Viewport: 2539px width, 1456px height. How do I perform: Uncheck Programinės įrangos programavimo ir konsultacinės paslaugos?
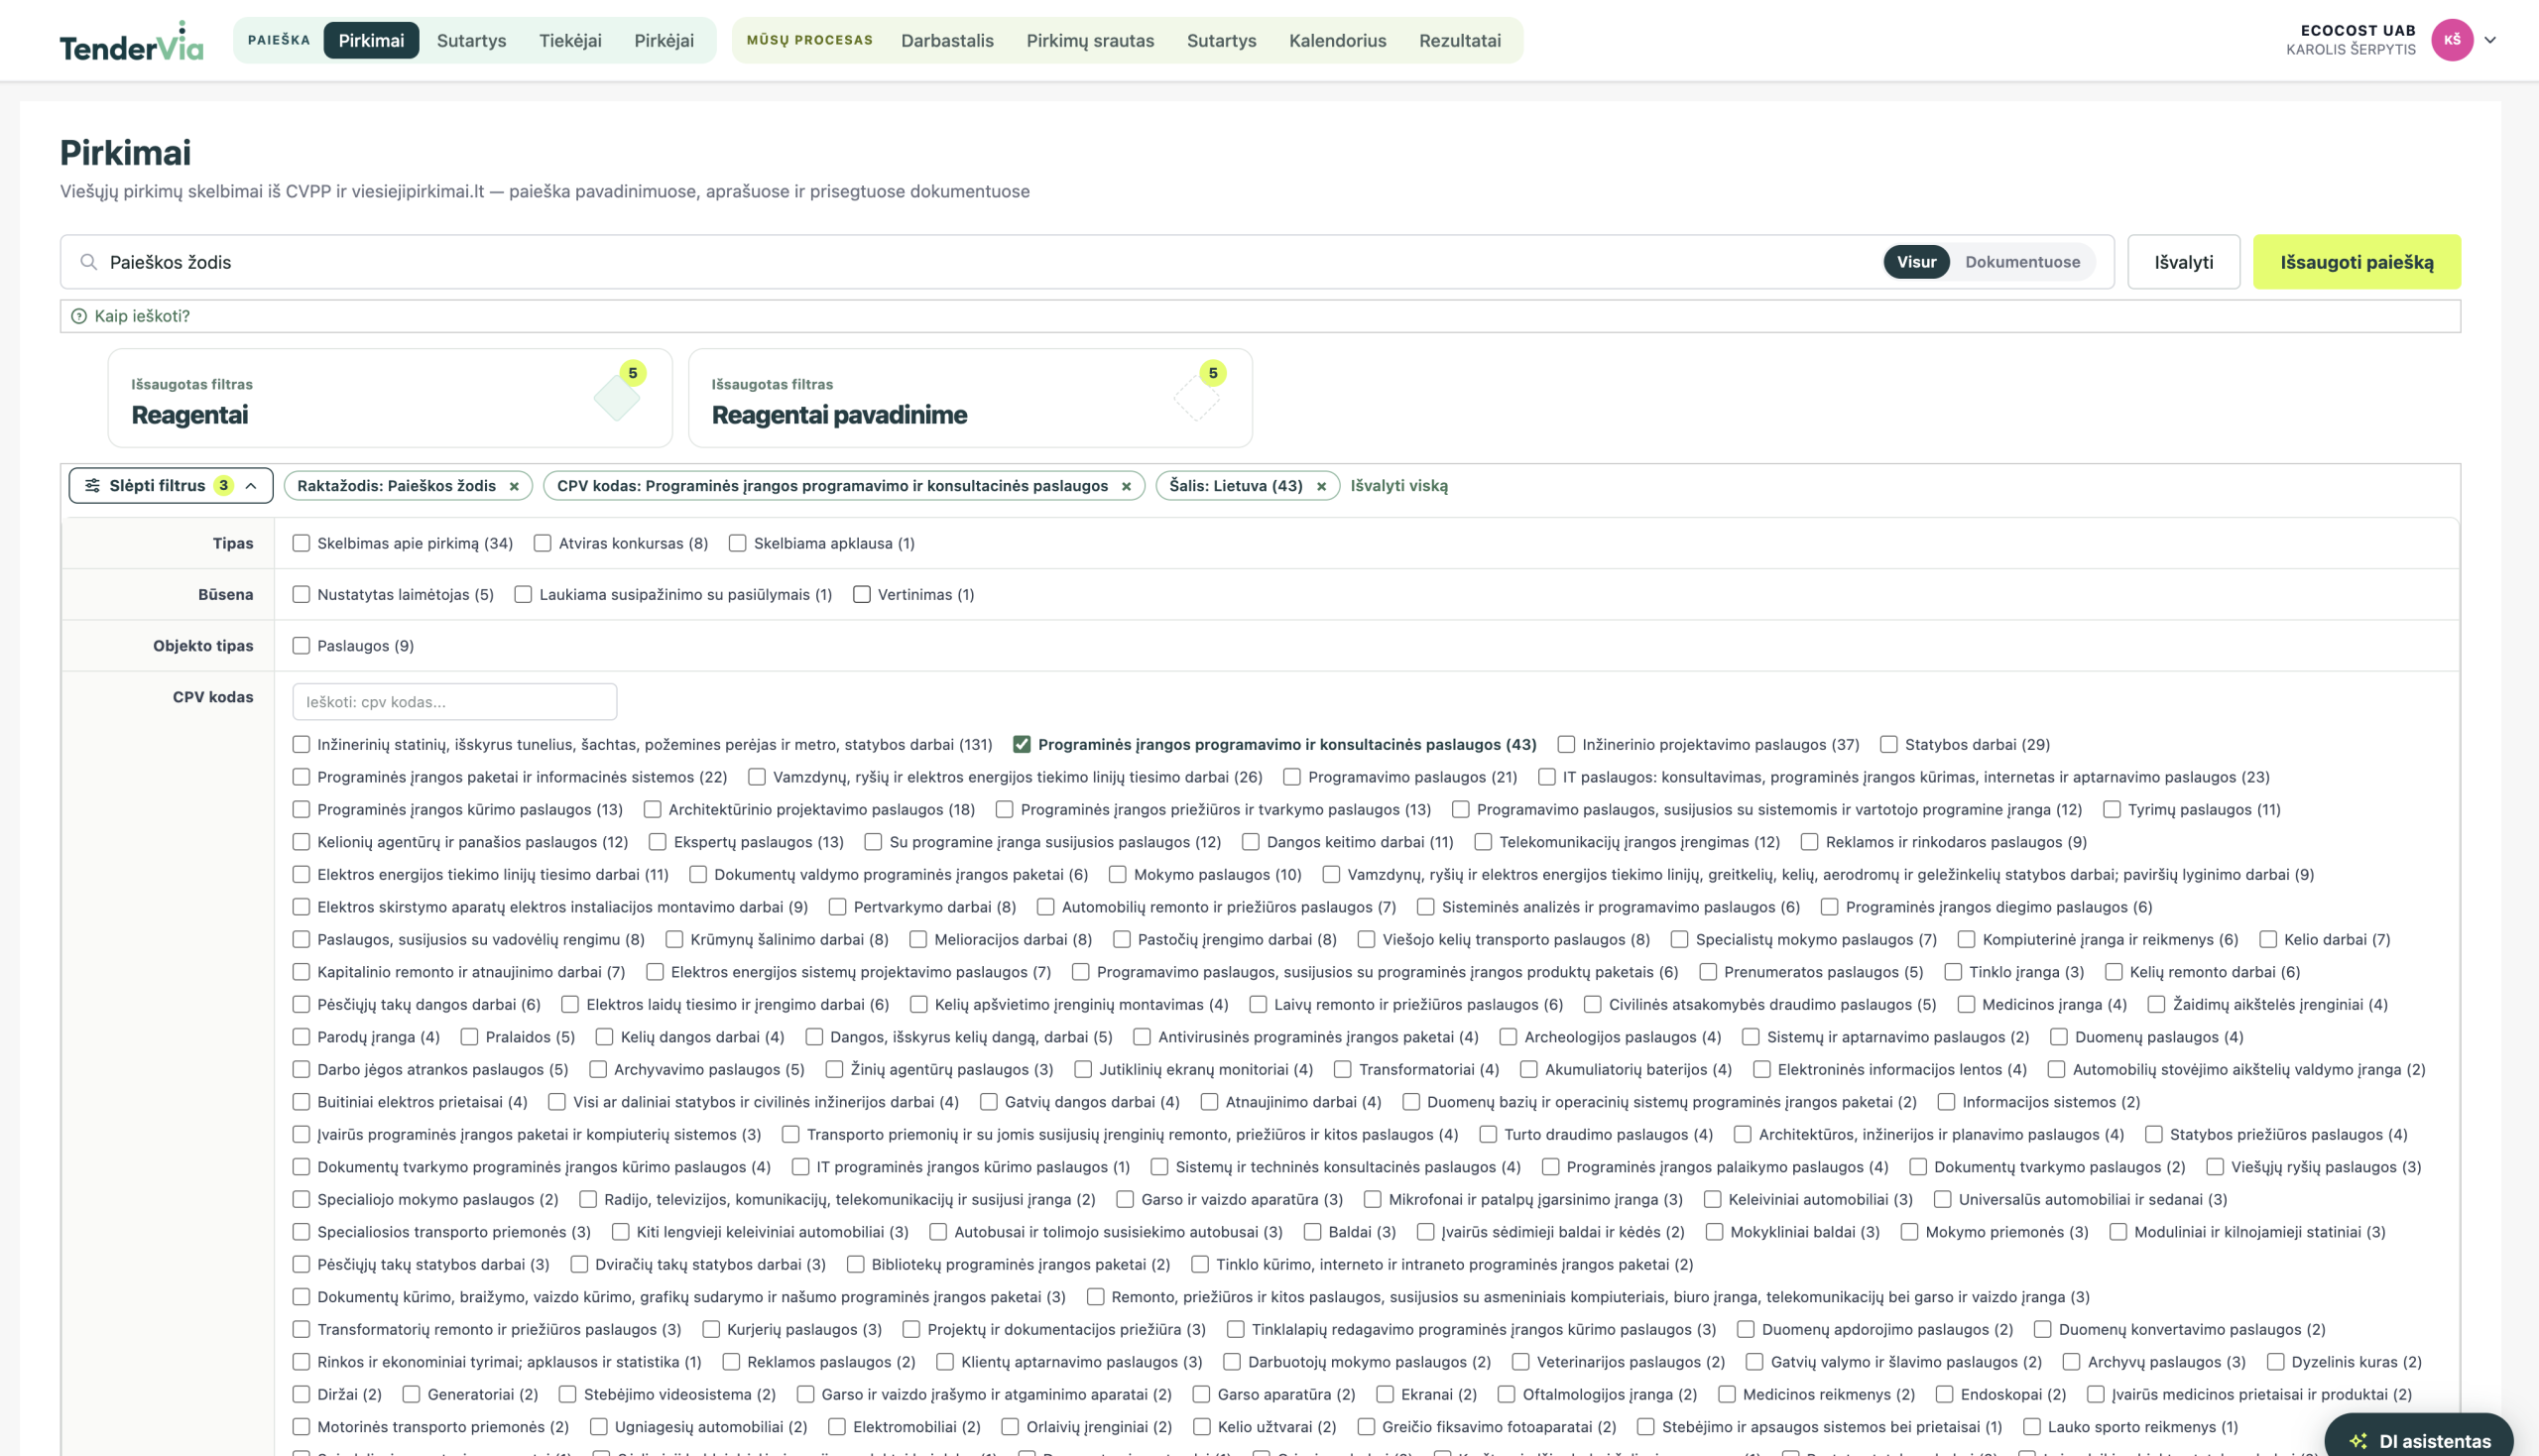click(x=1022, y=744)
